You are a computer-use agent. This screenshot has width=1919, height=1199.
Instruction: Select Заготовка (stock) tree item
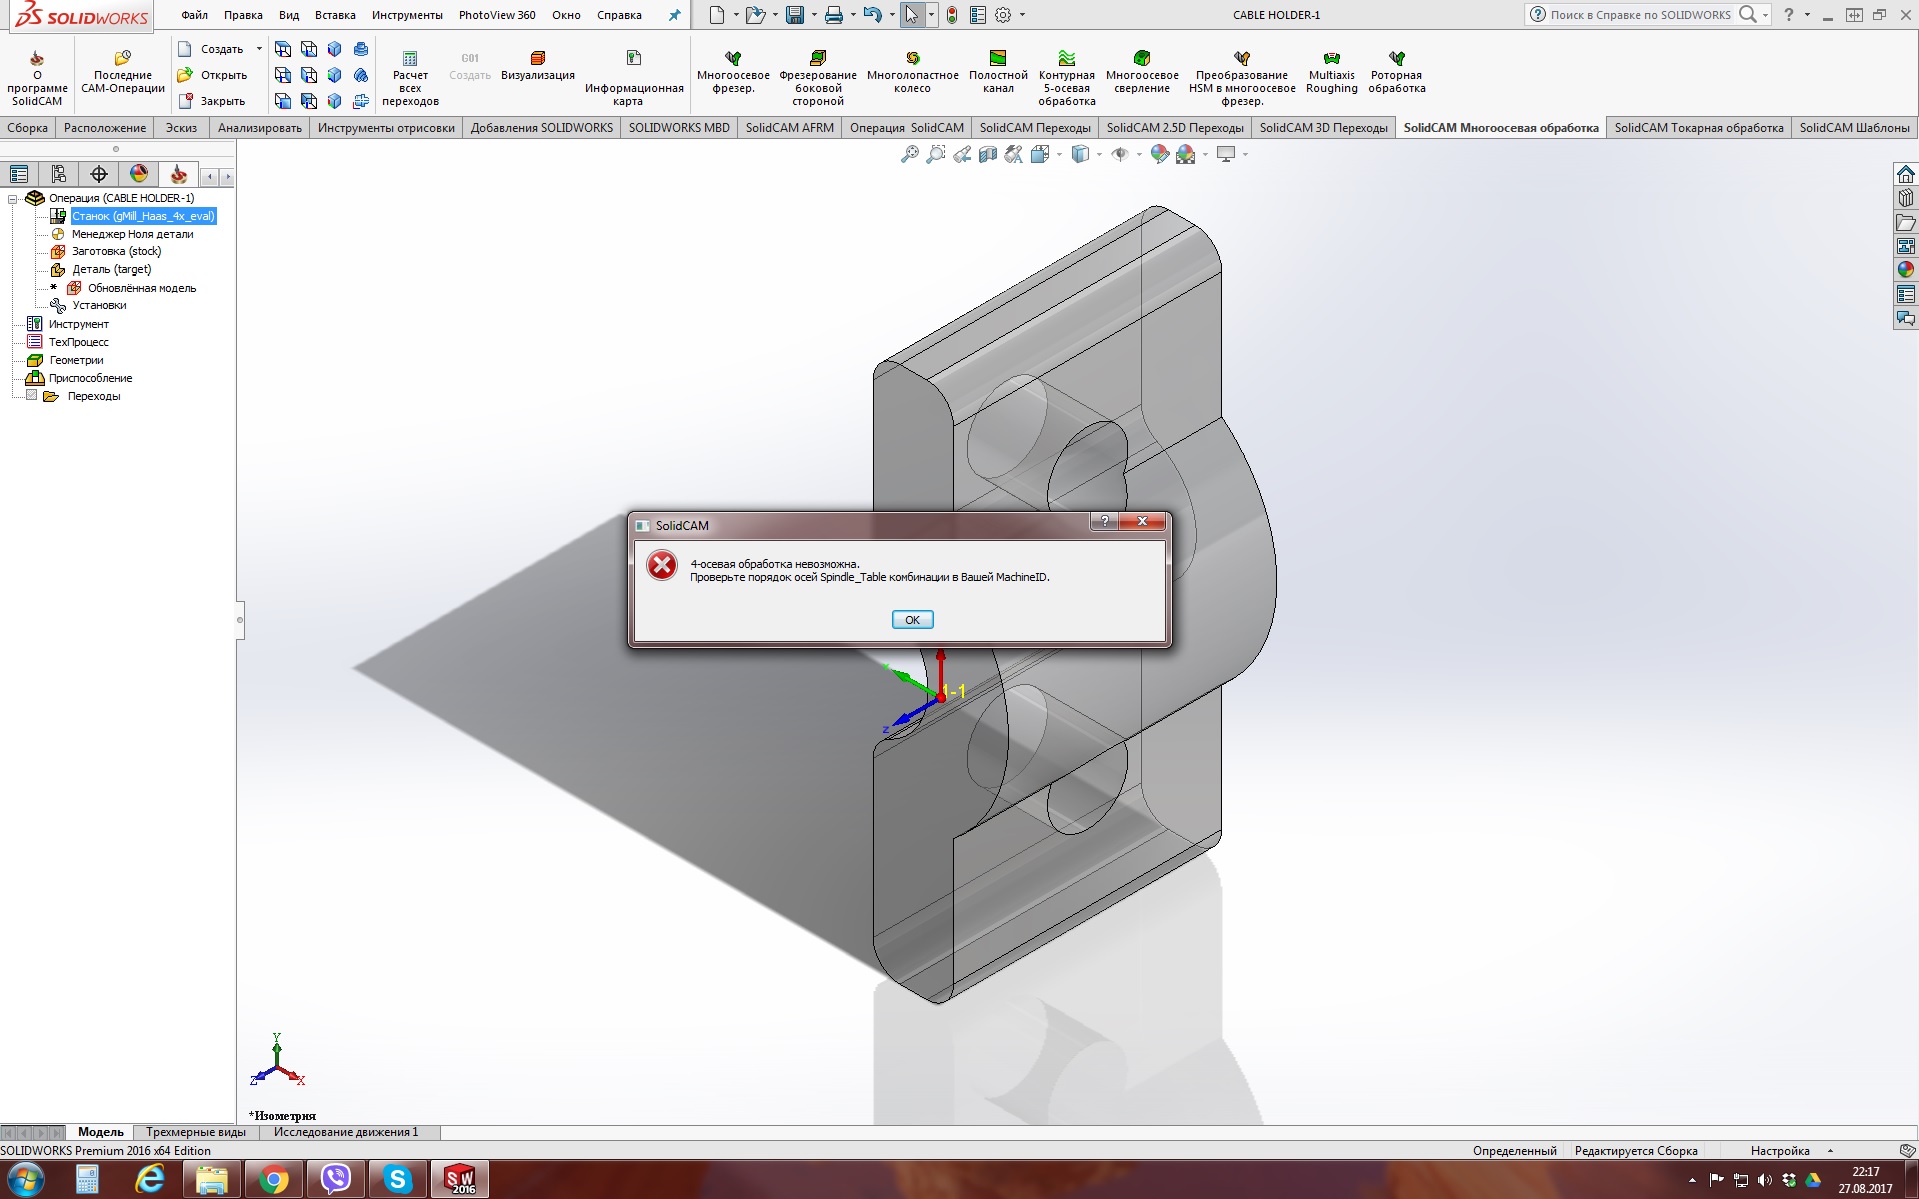click(116, 251)
